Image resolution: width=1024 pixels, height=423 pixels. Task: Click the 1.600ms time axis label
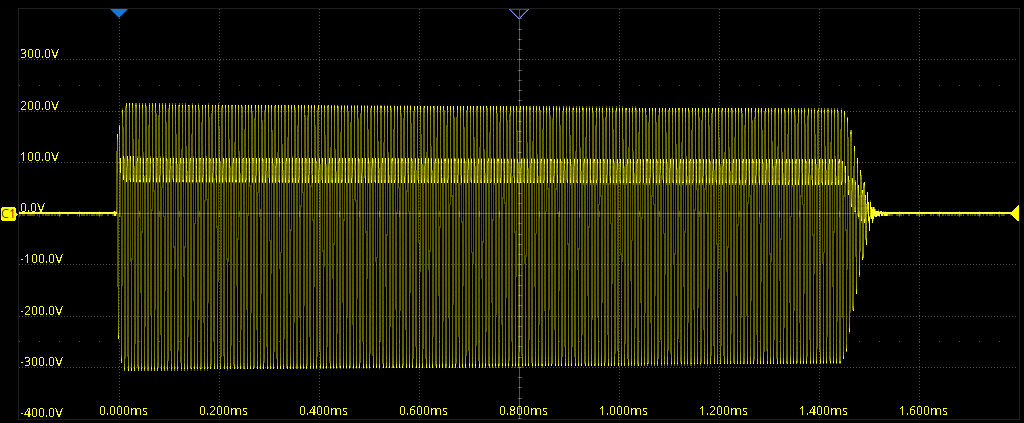coord(923,411)
